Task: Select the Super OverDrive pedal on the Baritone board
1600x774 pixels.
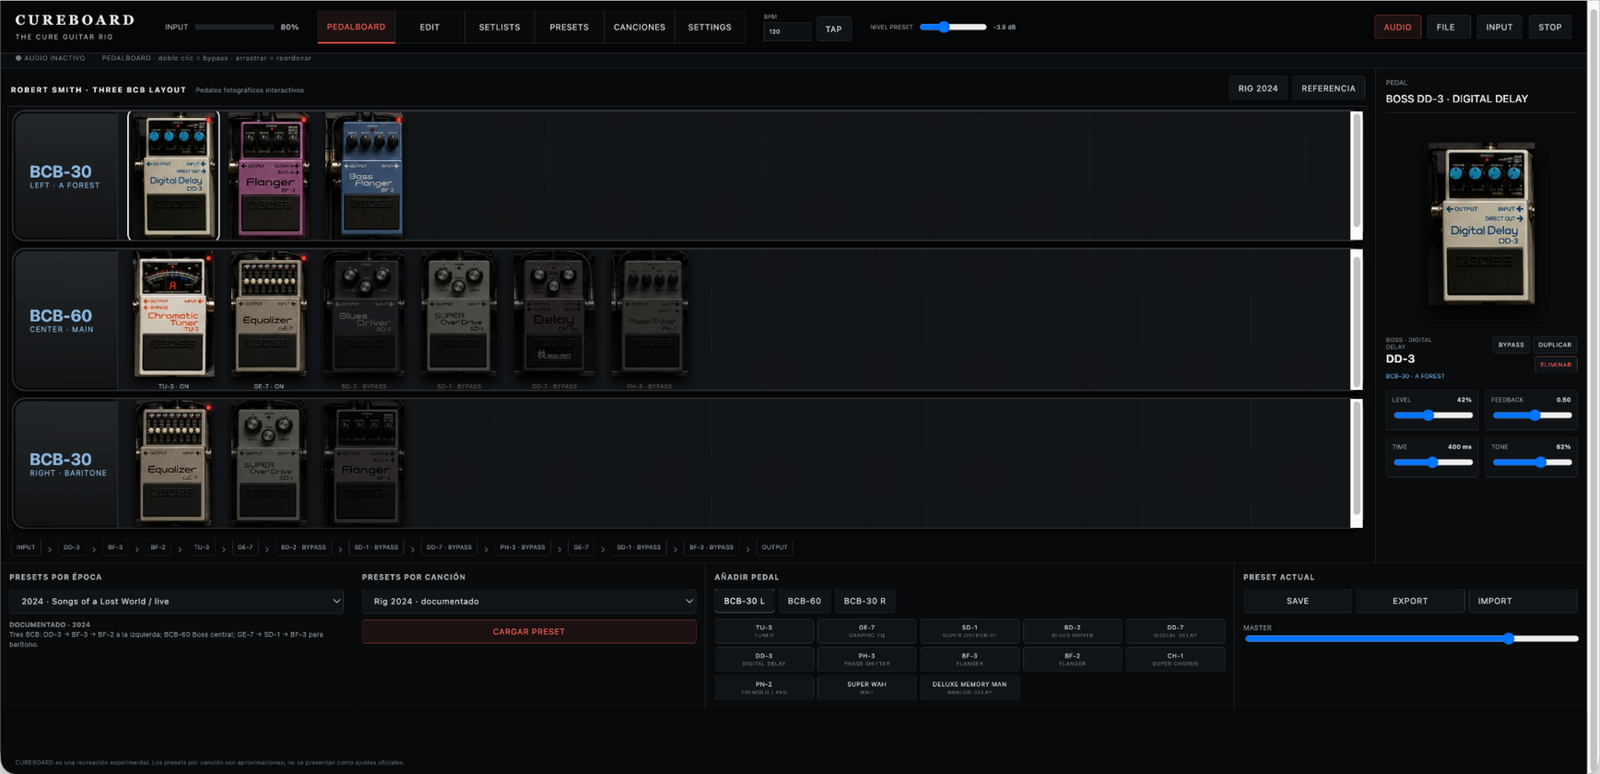Action: 269,464
